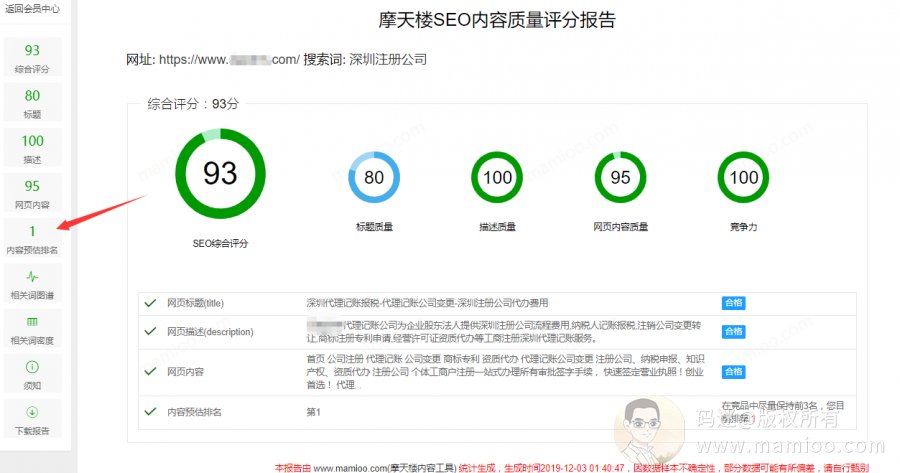Click checkmark beside 网页标题(title) row
The width and height of the screenshot is (900, 473).
point(150,303)
